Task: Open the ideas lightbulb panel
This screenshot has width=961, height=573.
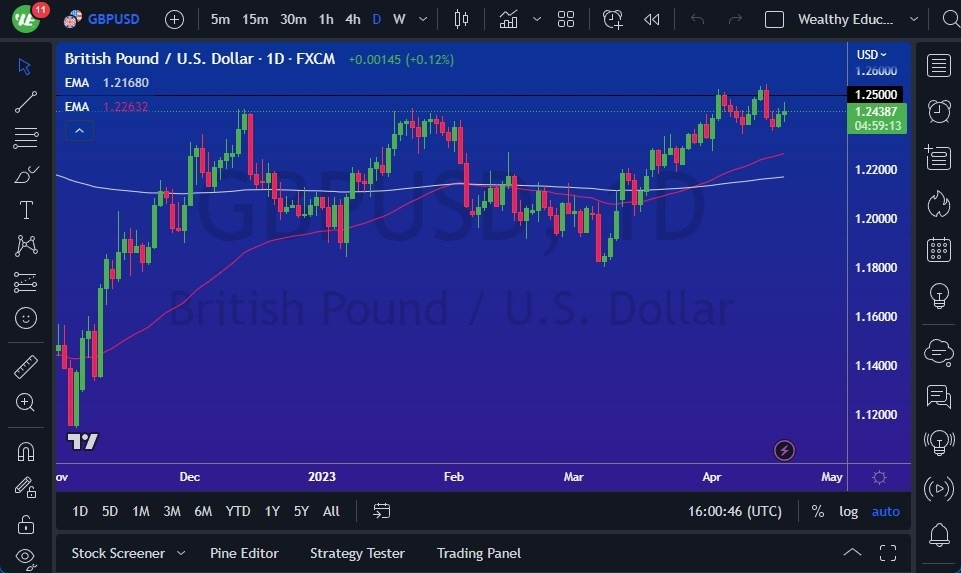Action: (938, 295)
